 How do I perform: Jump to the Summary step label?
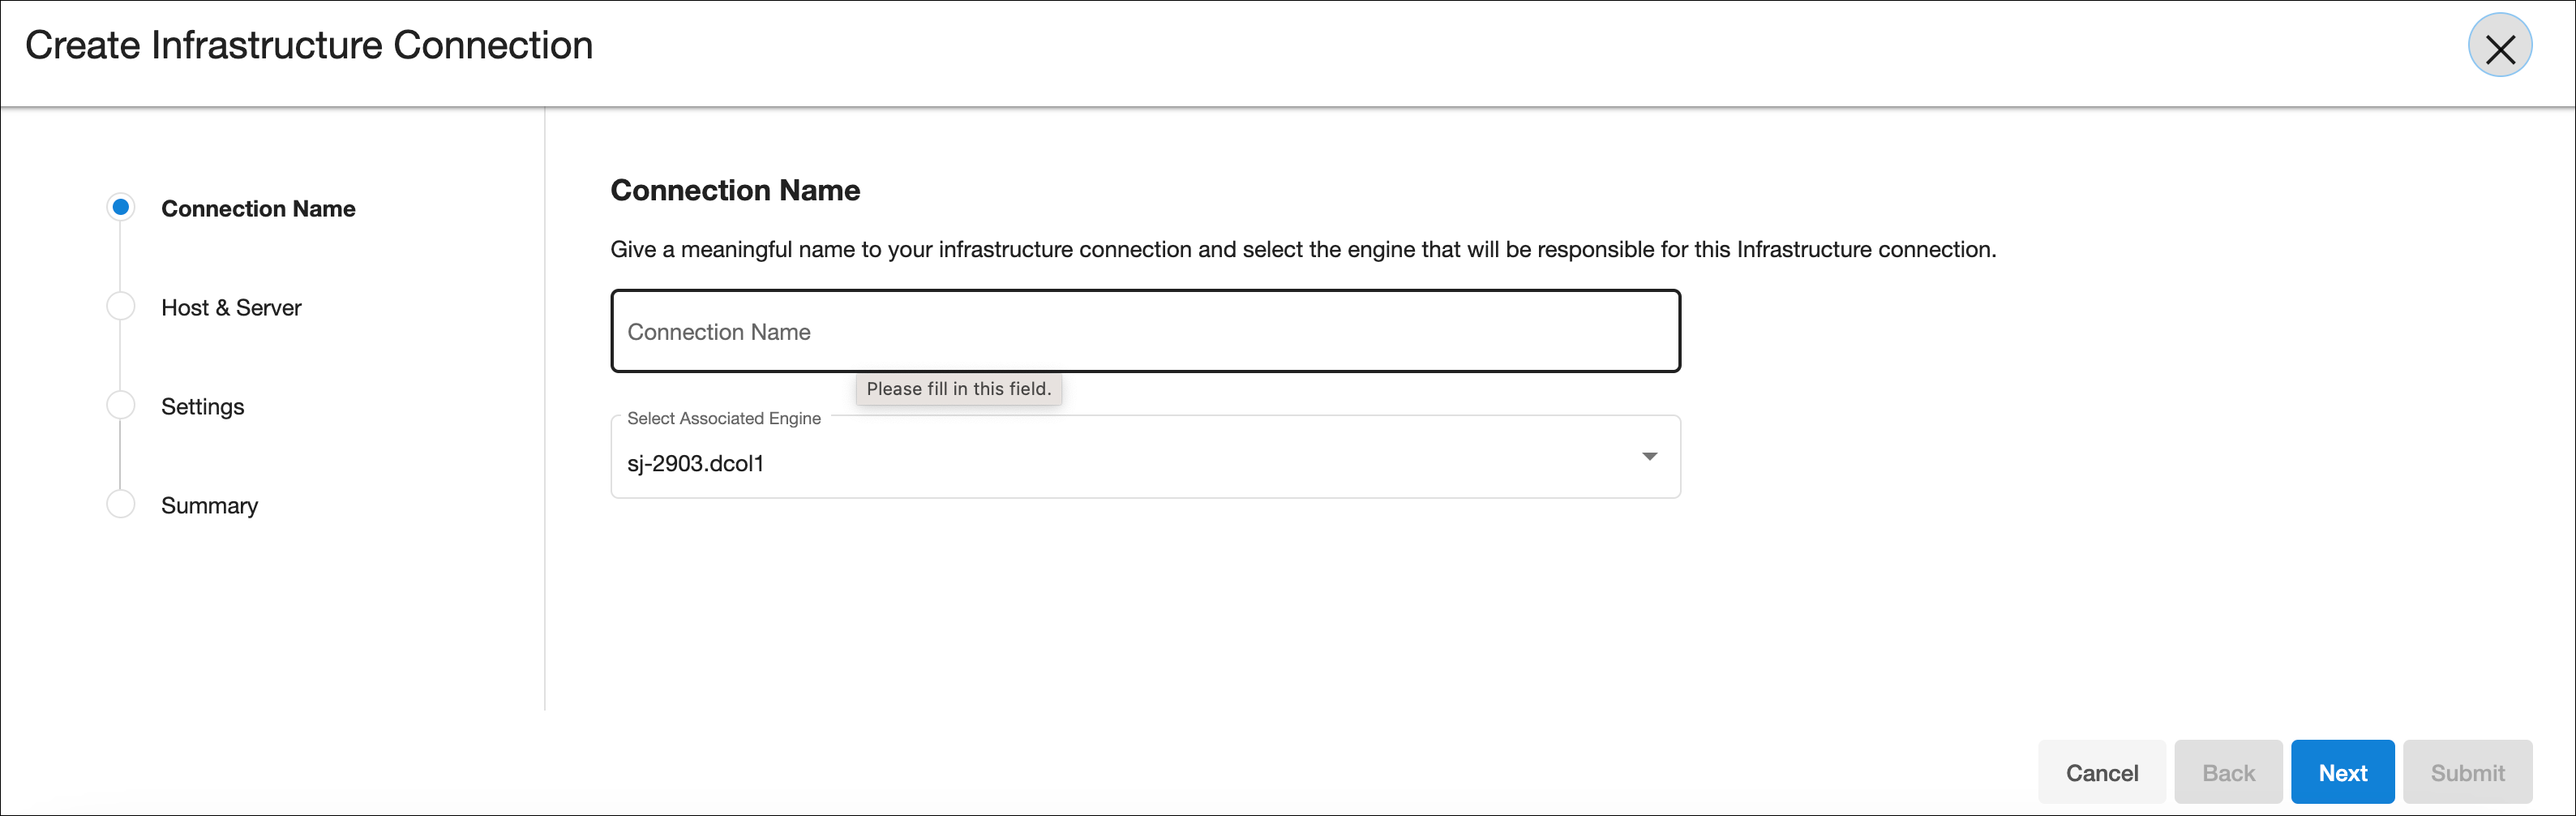[209, 506]
